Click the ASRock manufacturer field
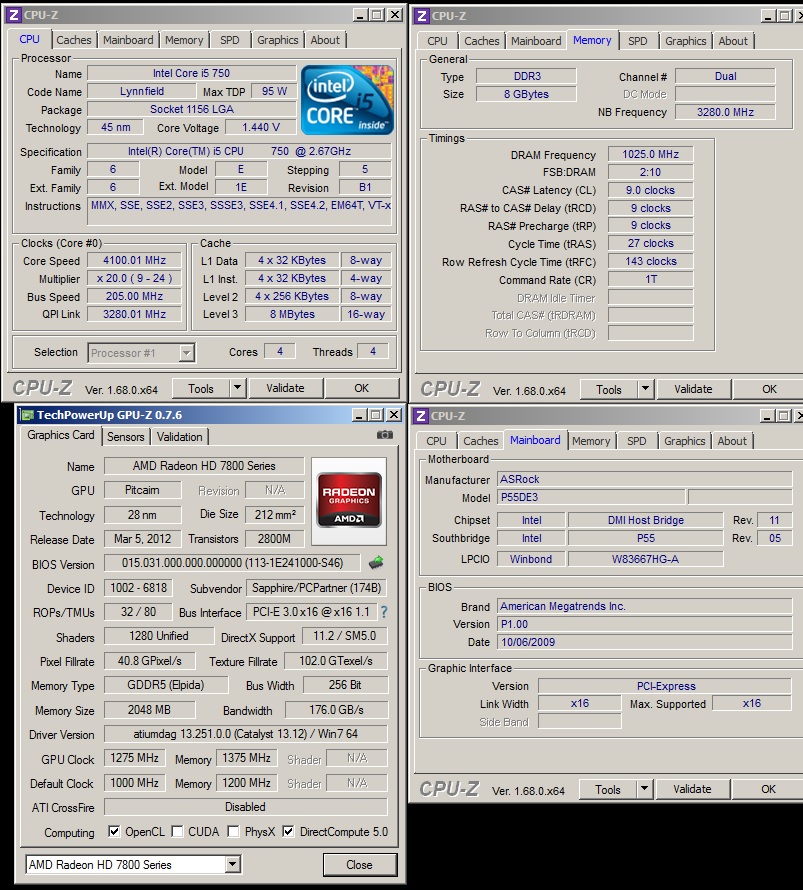 coord(645,479)
